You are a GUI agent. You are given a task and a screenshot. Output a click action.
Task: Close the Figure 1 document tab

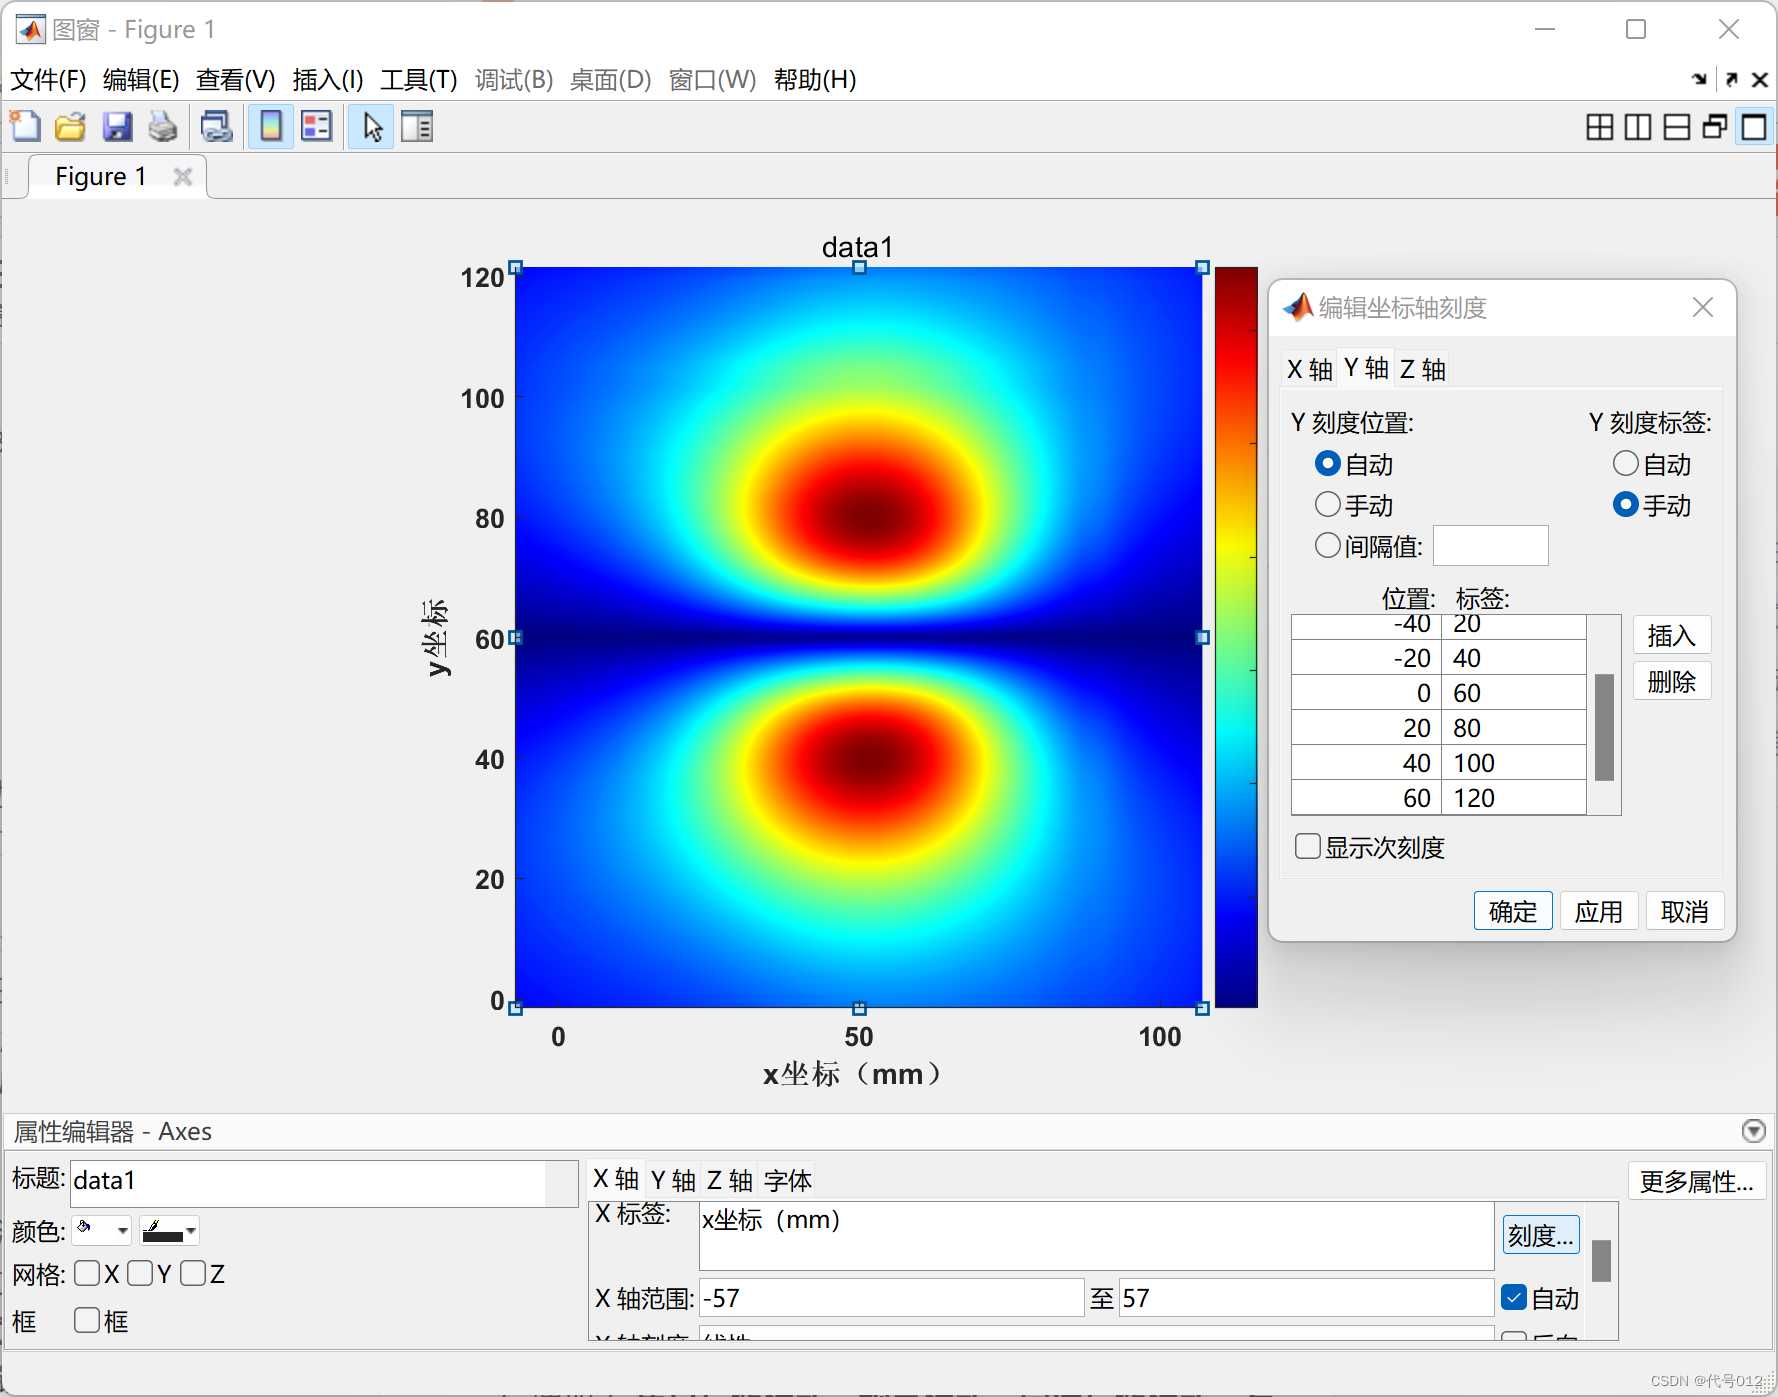tap(183, 177)
